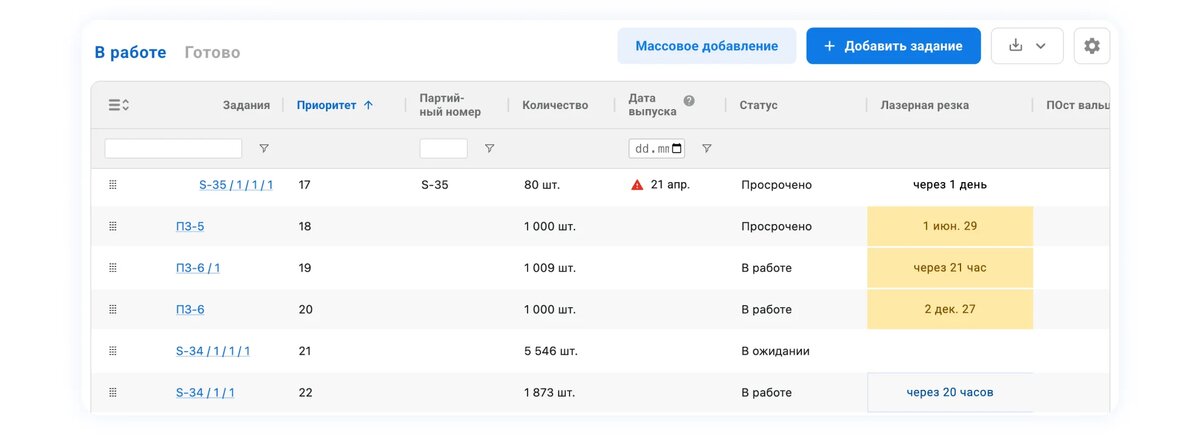Open the ПЗ-6 / 1 task link
Screen dimensions: 1200x435
[198, 268]
